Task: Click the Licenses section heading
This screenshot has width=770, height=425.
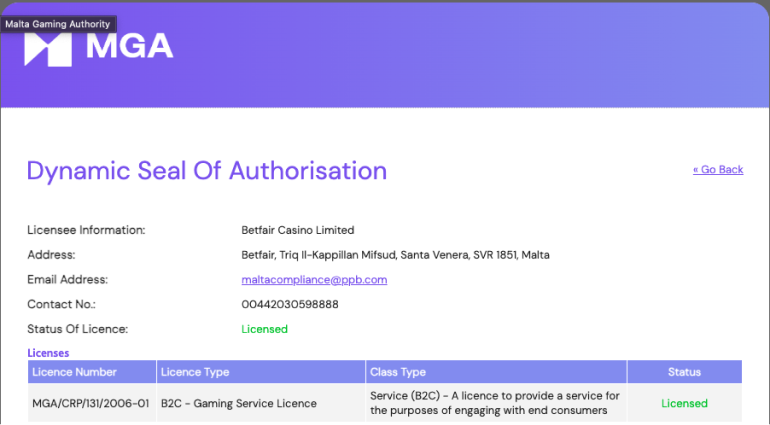Action: tap(48, 353)
